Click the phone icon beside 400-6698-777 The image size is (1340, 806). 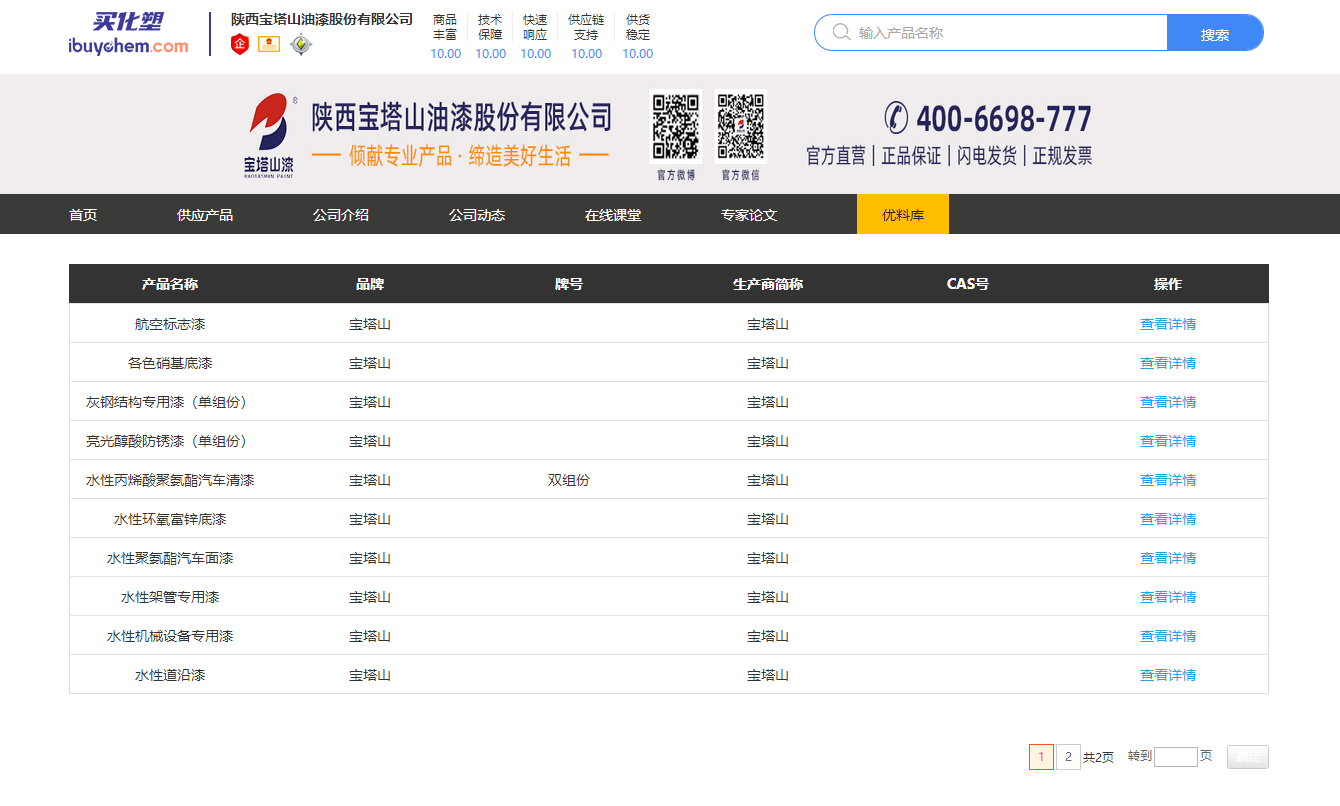tap(896, 118)
